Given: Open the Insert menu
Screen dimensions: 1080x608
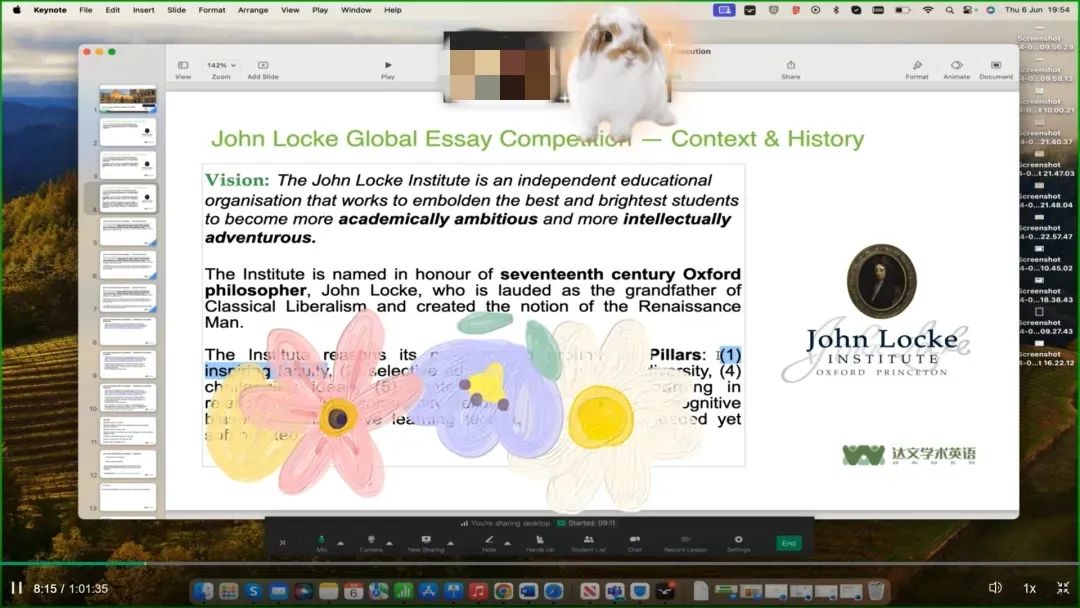Looking at the screenshot, I should tap(143, 10).
